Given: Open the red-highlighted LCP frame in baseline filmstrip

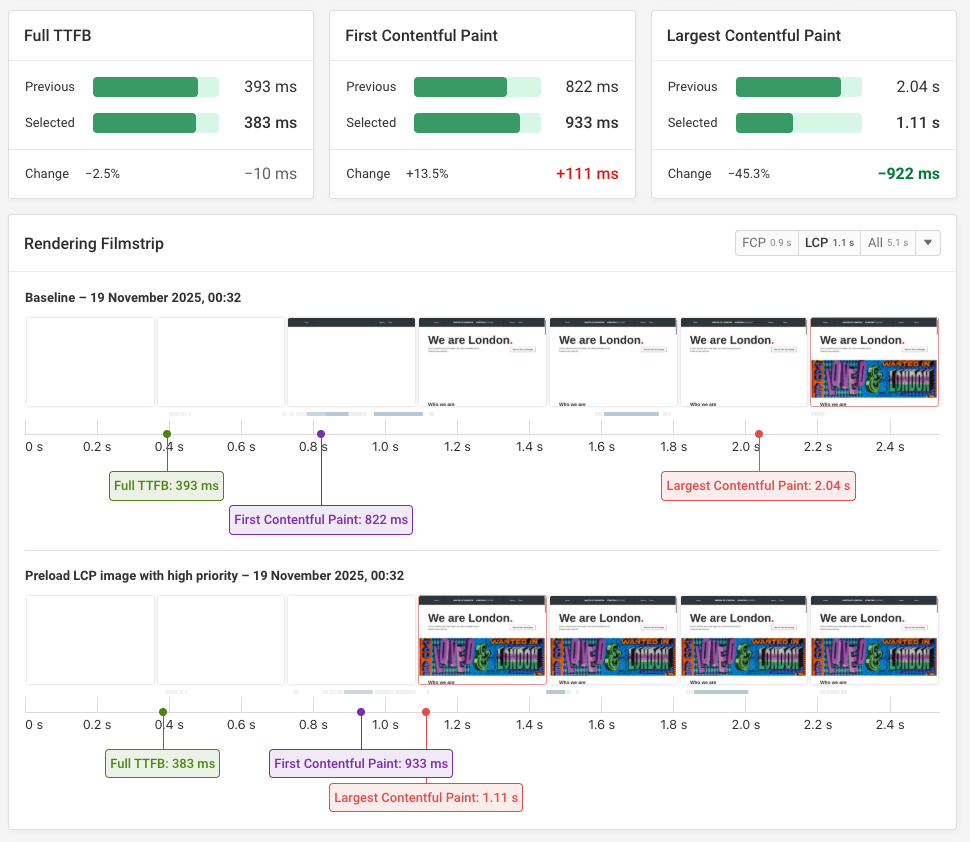Looking at the screenshot, I should (873, 362).
